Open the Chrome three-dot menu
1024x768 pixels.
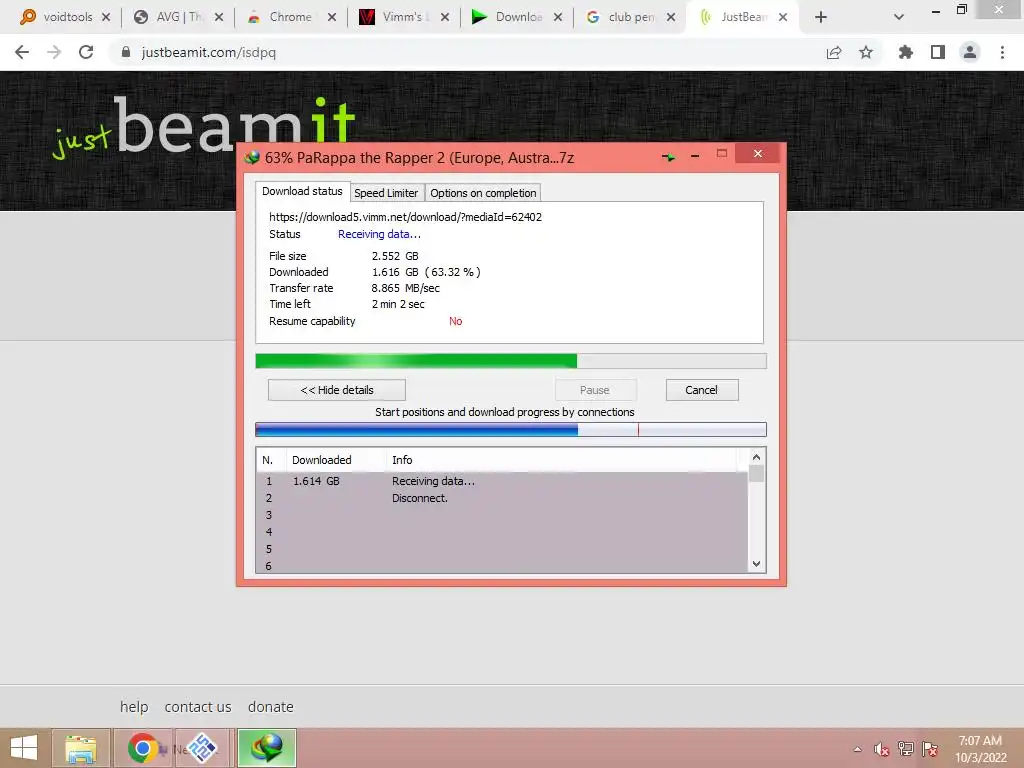1002,52
